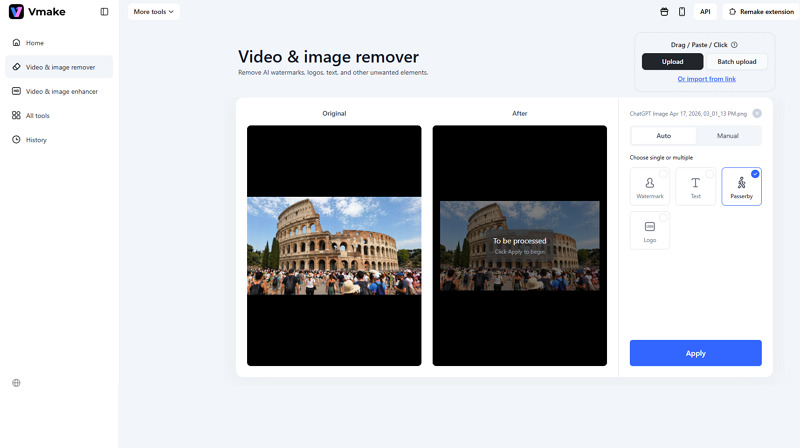
Task: Open the language globe icon
Action: tap(16, 383)
